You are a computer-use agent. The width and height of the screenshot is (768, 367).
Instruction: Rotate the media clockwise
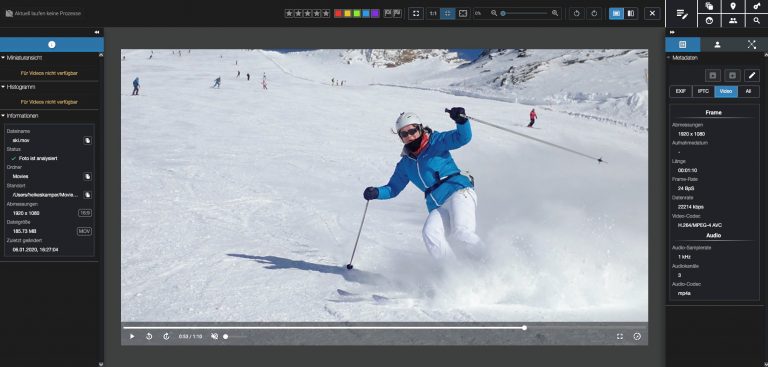[594, 14]
